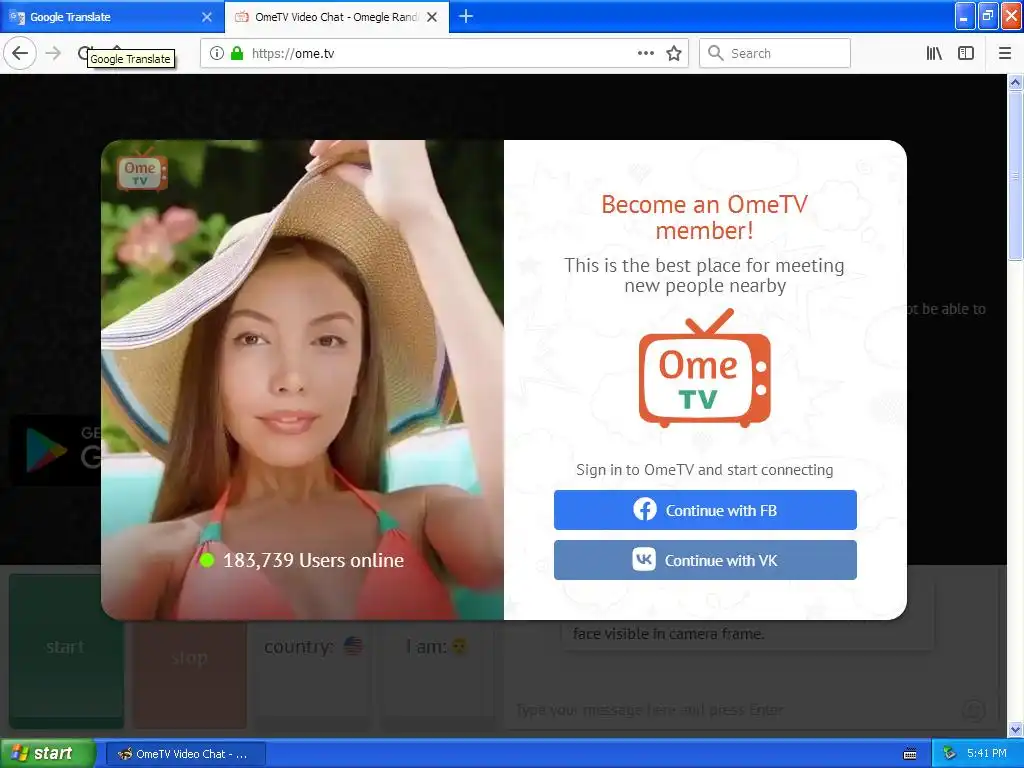Image resolution: width=1024 pixels, height=768 pixels.
Task: Click the 5:41 PM clock
Action: [987, 754]
